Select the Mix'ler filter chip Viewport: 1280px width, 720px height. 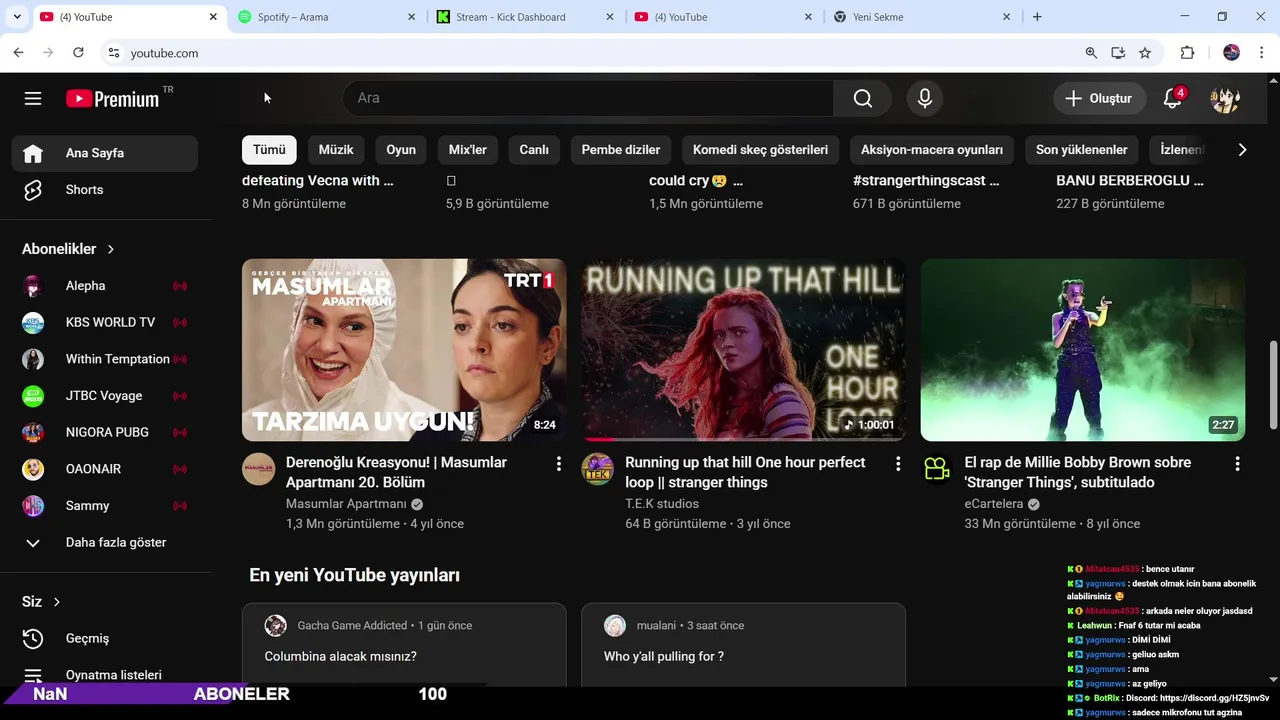click(x=467, y=150)
